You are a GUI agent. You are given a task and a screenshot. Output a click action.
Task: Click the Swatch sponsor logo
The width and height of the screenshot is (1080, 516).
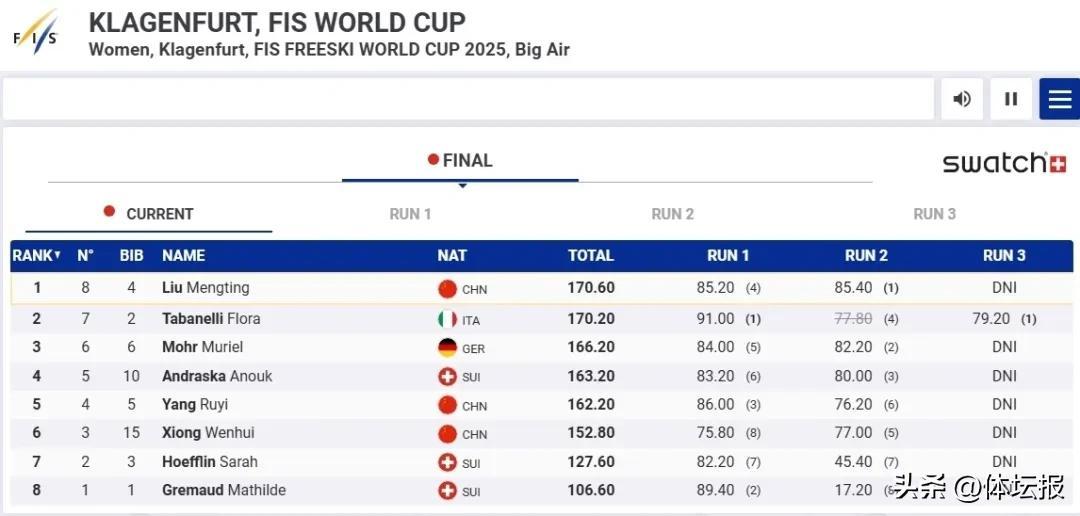(x=1004, y=163)
